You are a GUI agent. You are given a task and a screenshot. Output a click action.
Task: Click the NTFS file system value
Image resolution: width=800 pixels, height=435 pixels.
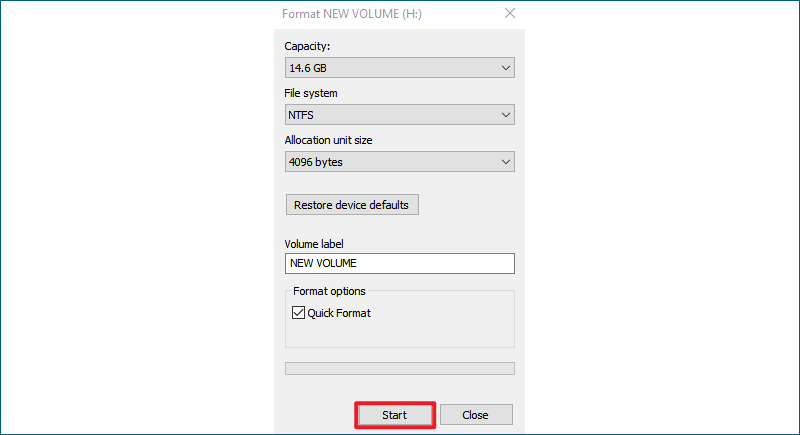pos(301,115)
